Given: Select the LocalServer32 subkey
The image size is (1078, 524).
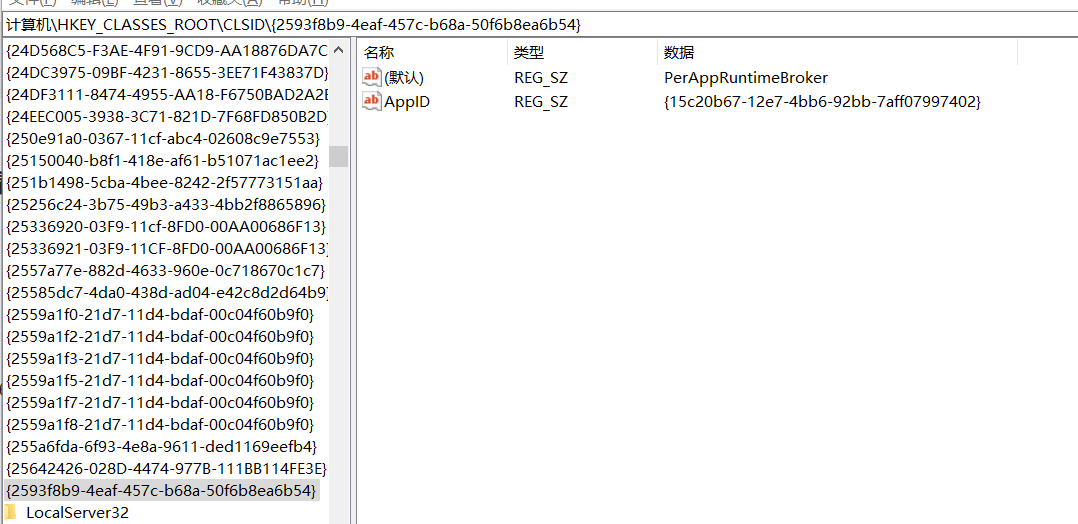Looking at the screenshot, I should [77, 513].
